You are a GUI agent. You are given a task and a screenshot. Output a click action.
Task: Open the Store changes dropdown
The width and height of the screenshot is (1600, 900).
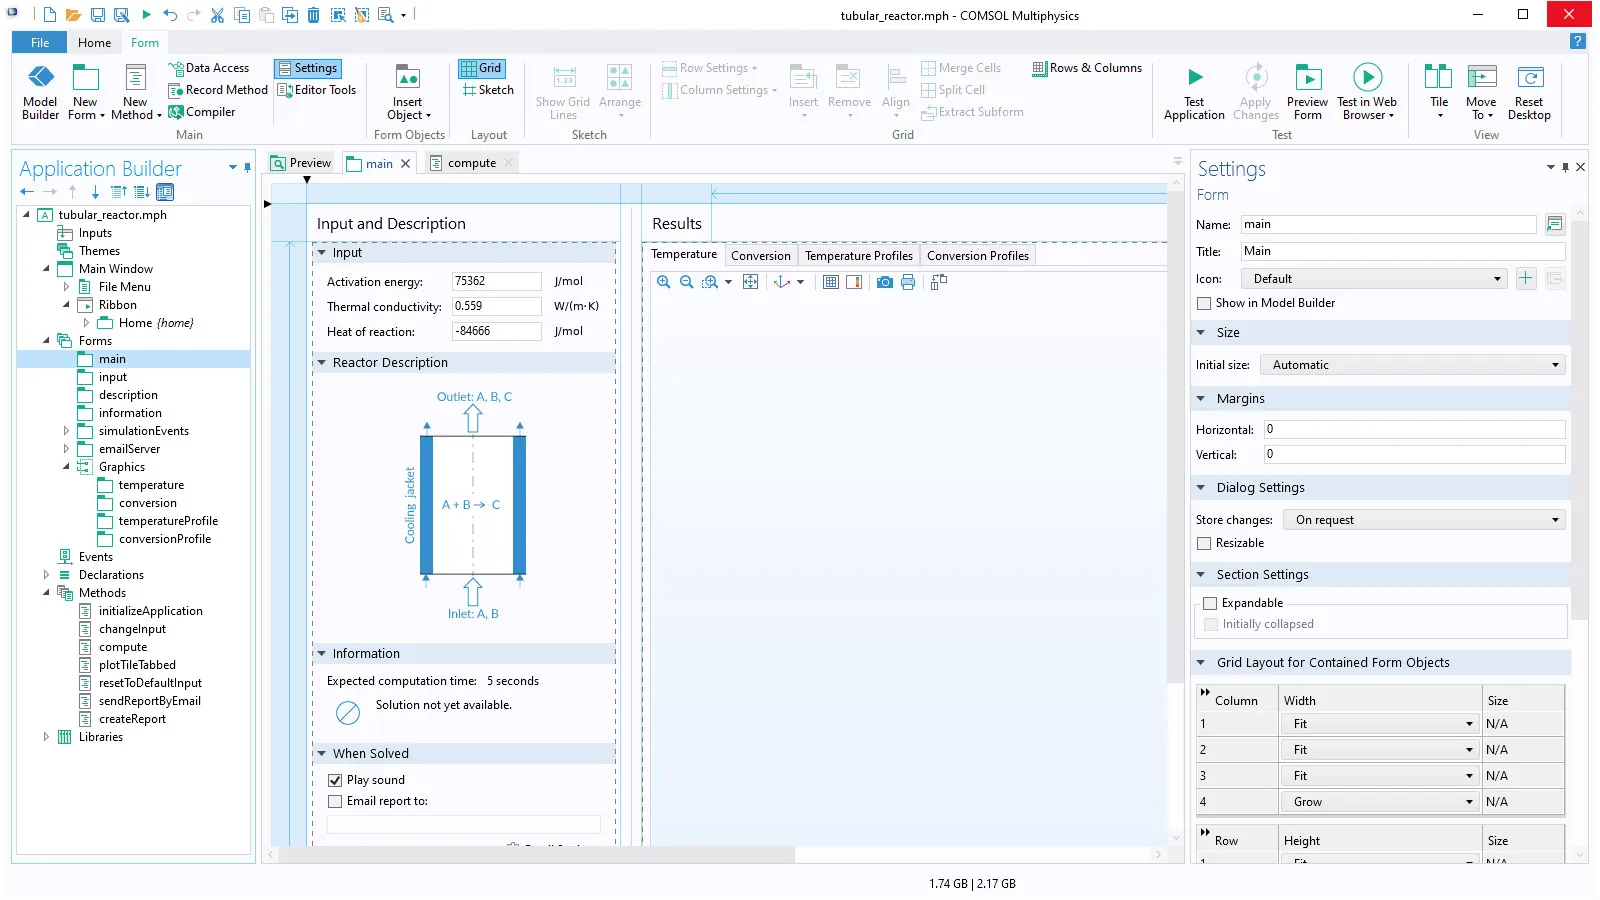(x=1424, y=520)
